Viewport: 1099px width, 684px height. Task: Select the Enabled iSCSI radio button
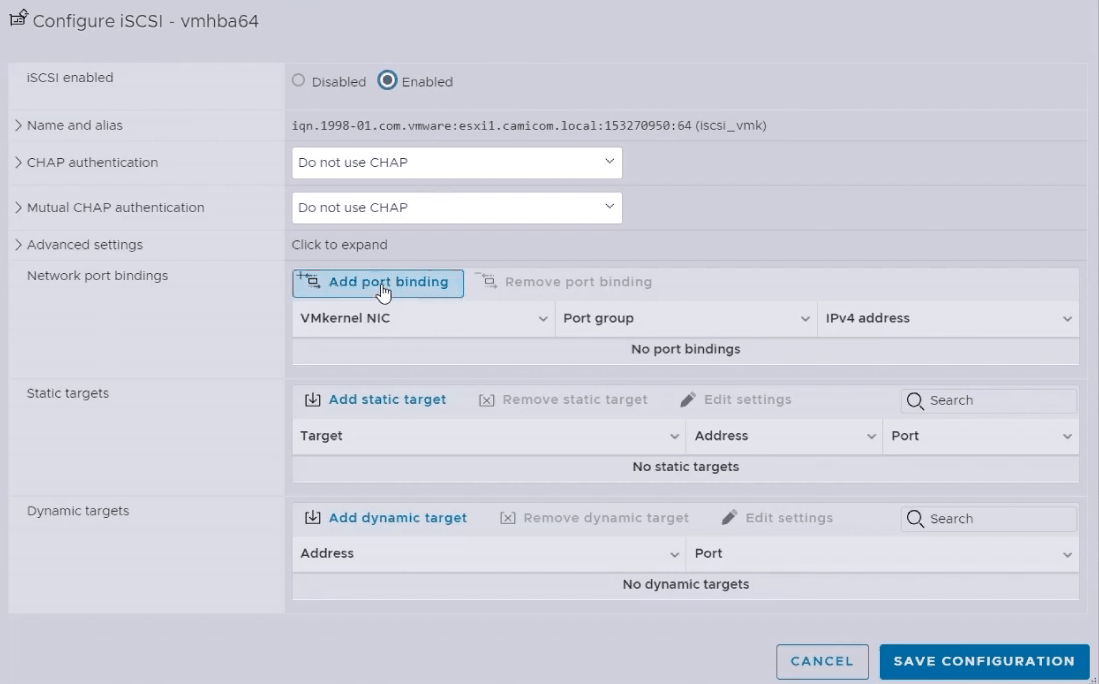coord(387,81)
